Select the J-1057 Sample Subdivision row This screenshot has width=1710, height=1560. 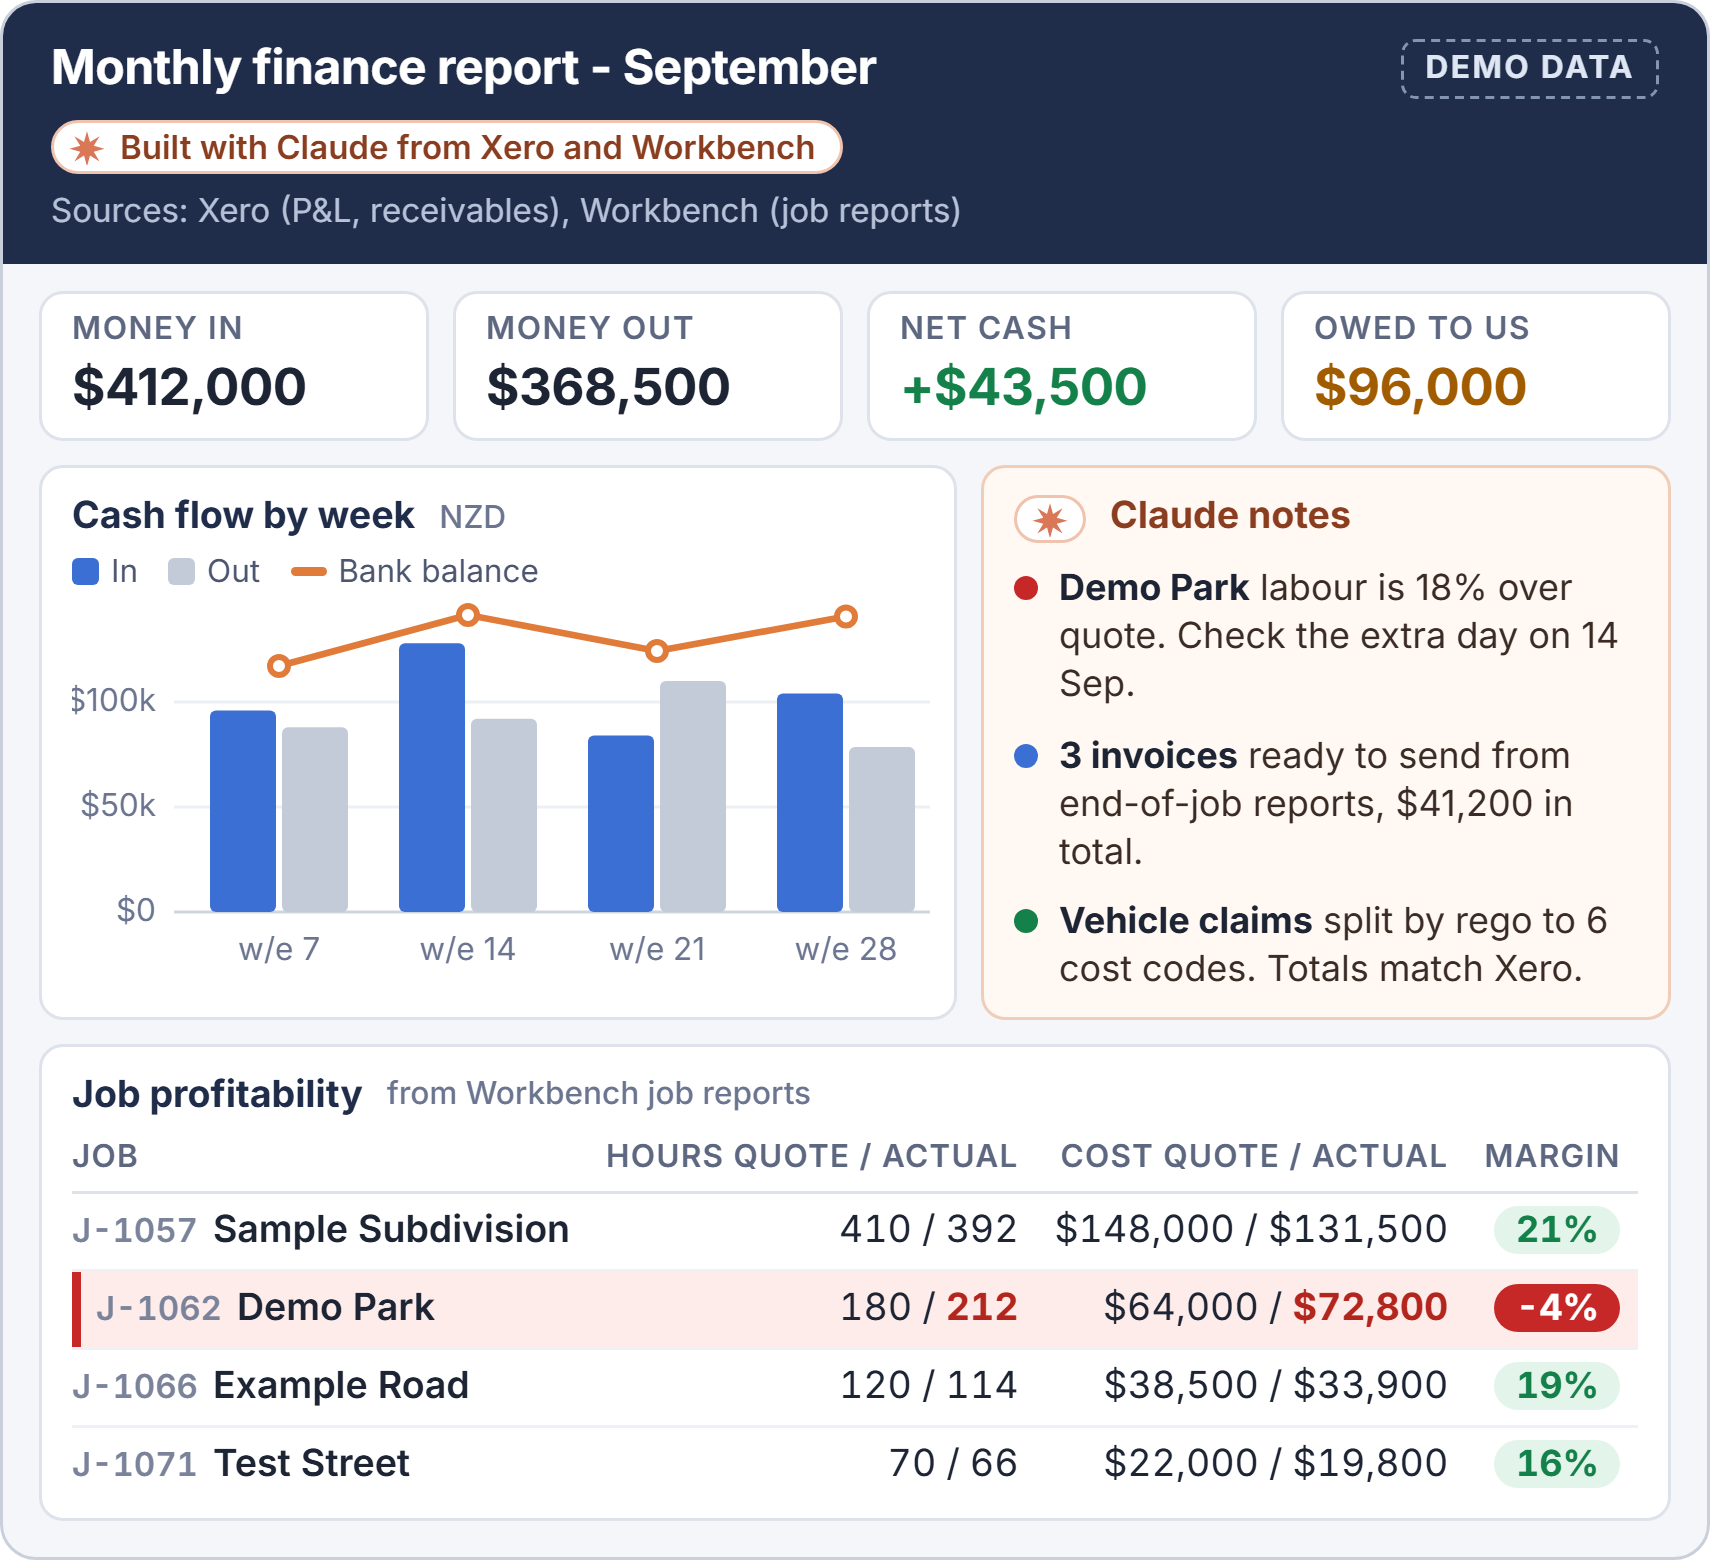point(855,1230)
